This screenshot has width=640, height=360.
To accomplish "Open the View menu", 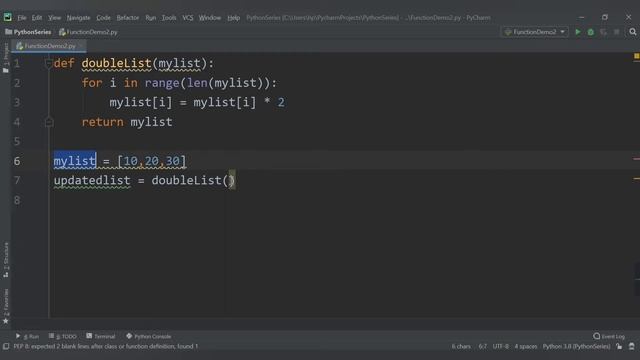I will pyautogui.click(x=54, y=18).
